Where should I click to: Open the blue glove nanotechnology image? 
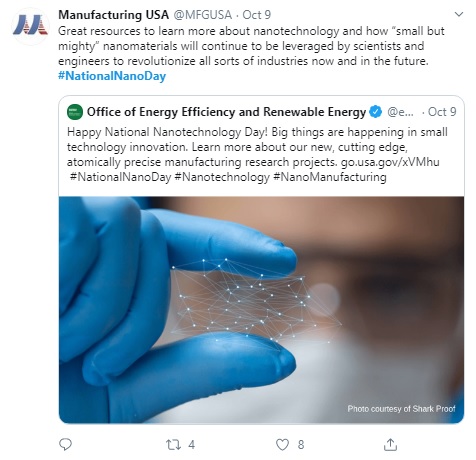261,310
